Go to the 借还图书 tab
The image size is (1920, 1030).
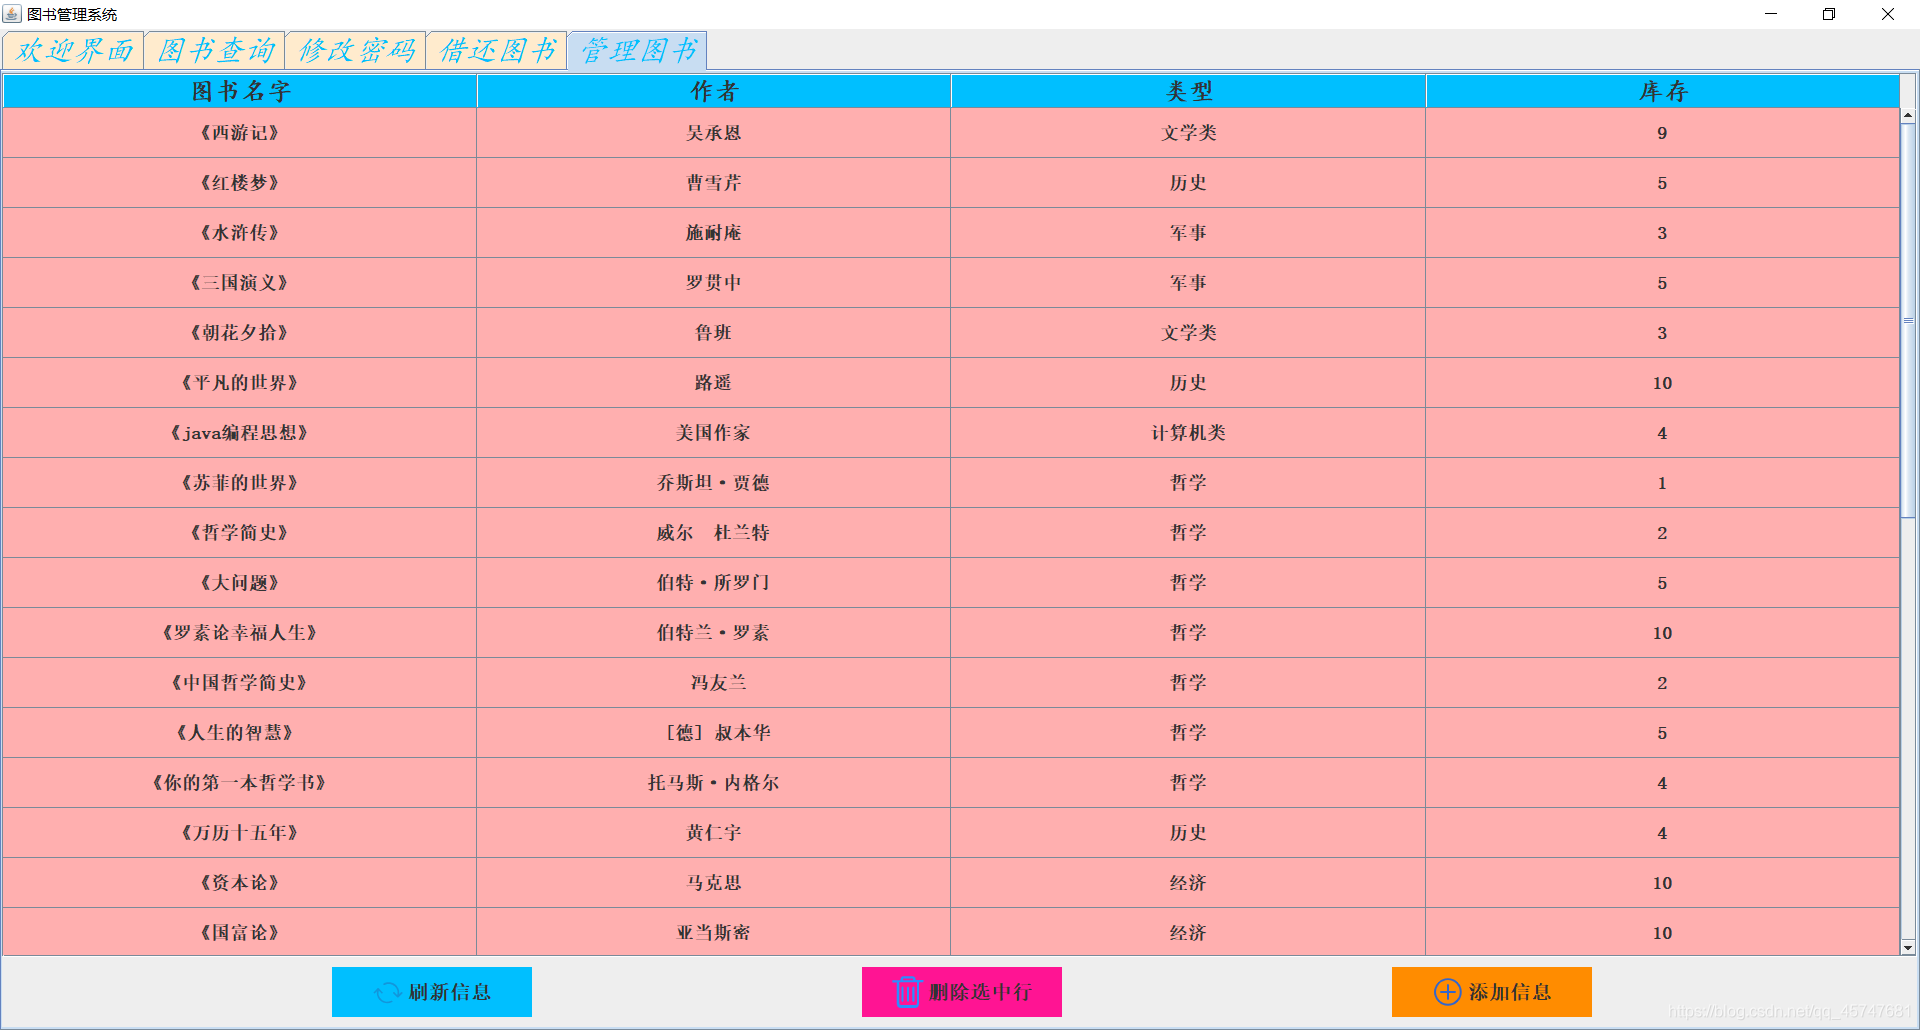click(x=497, y=51)
